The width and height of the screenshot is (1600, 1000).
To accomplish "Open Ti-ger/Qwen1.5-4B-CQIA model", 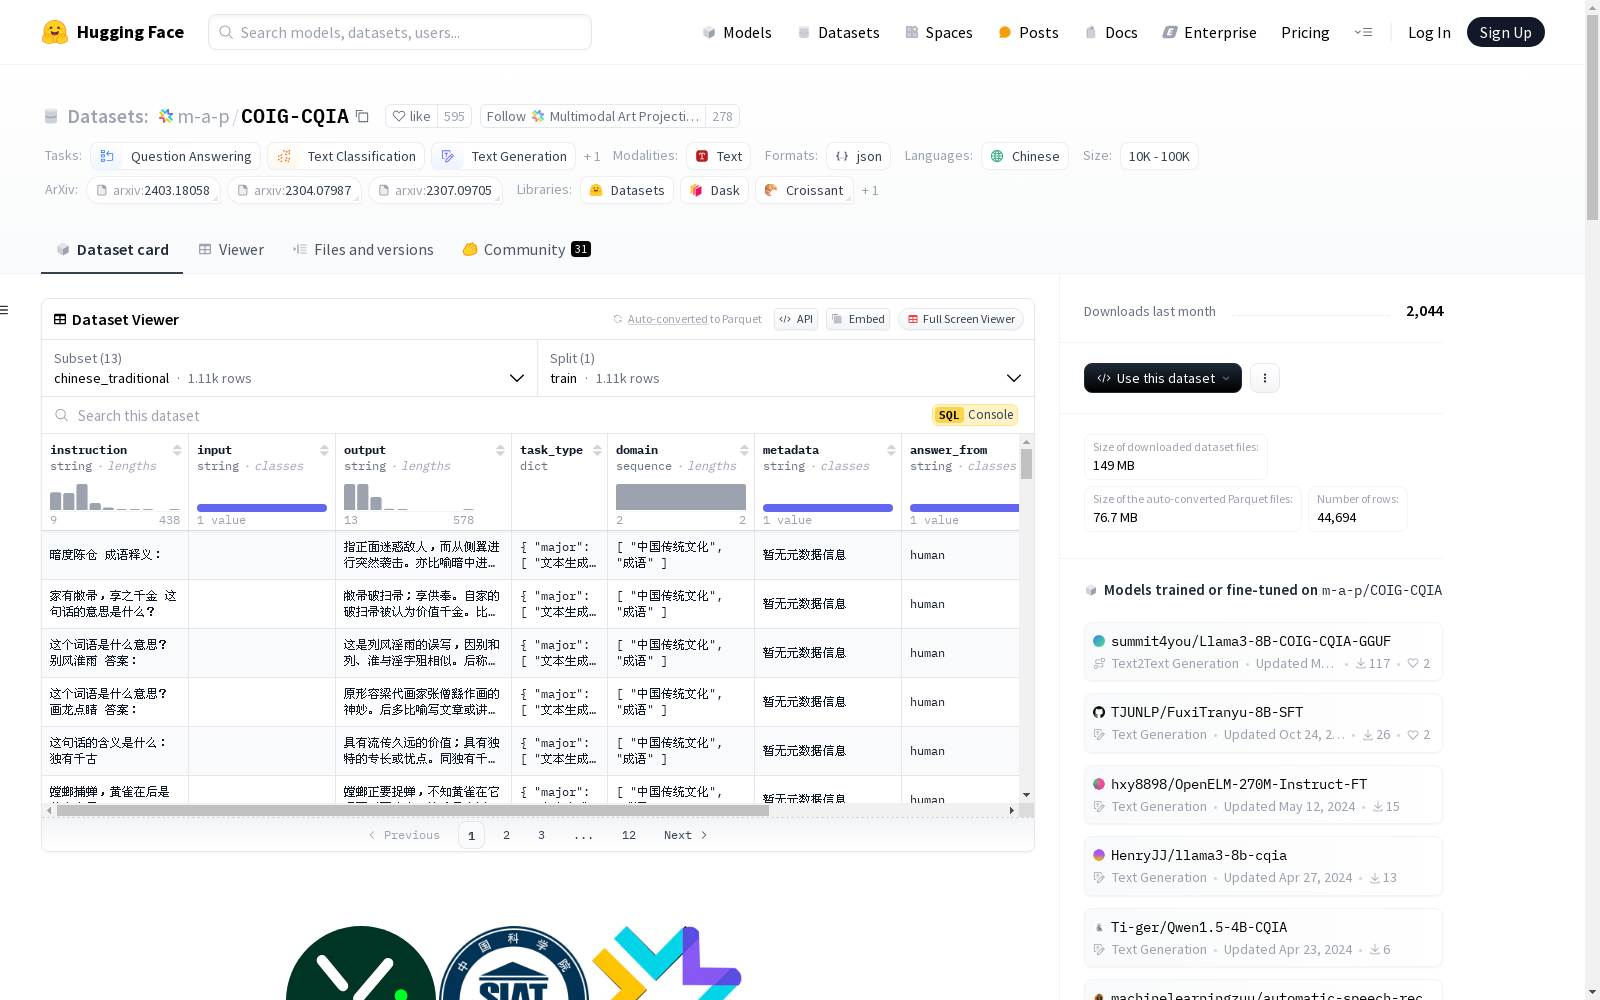I will pos(1262,937).
